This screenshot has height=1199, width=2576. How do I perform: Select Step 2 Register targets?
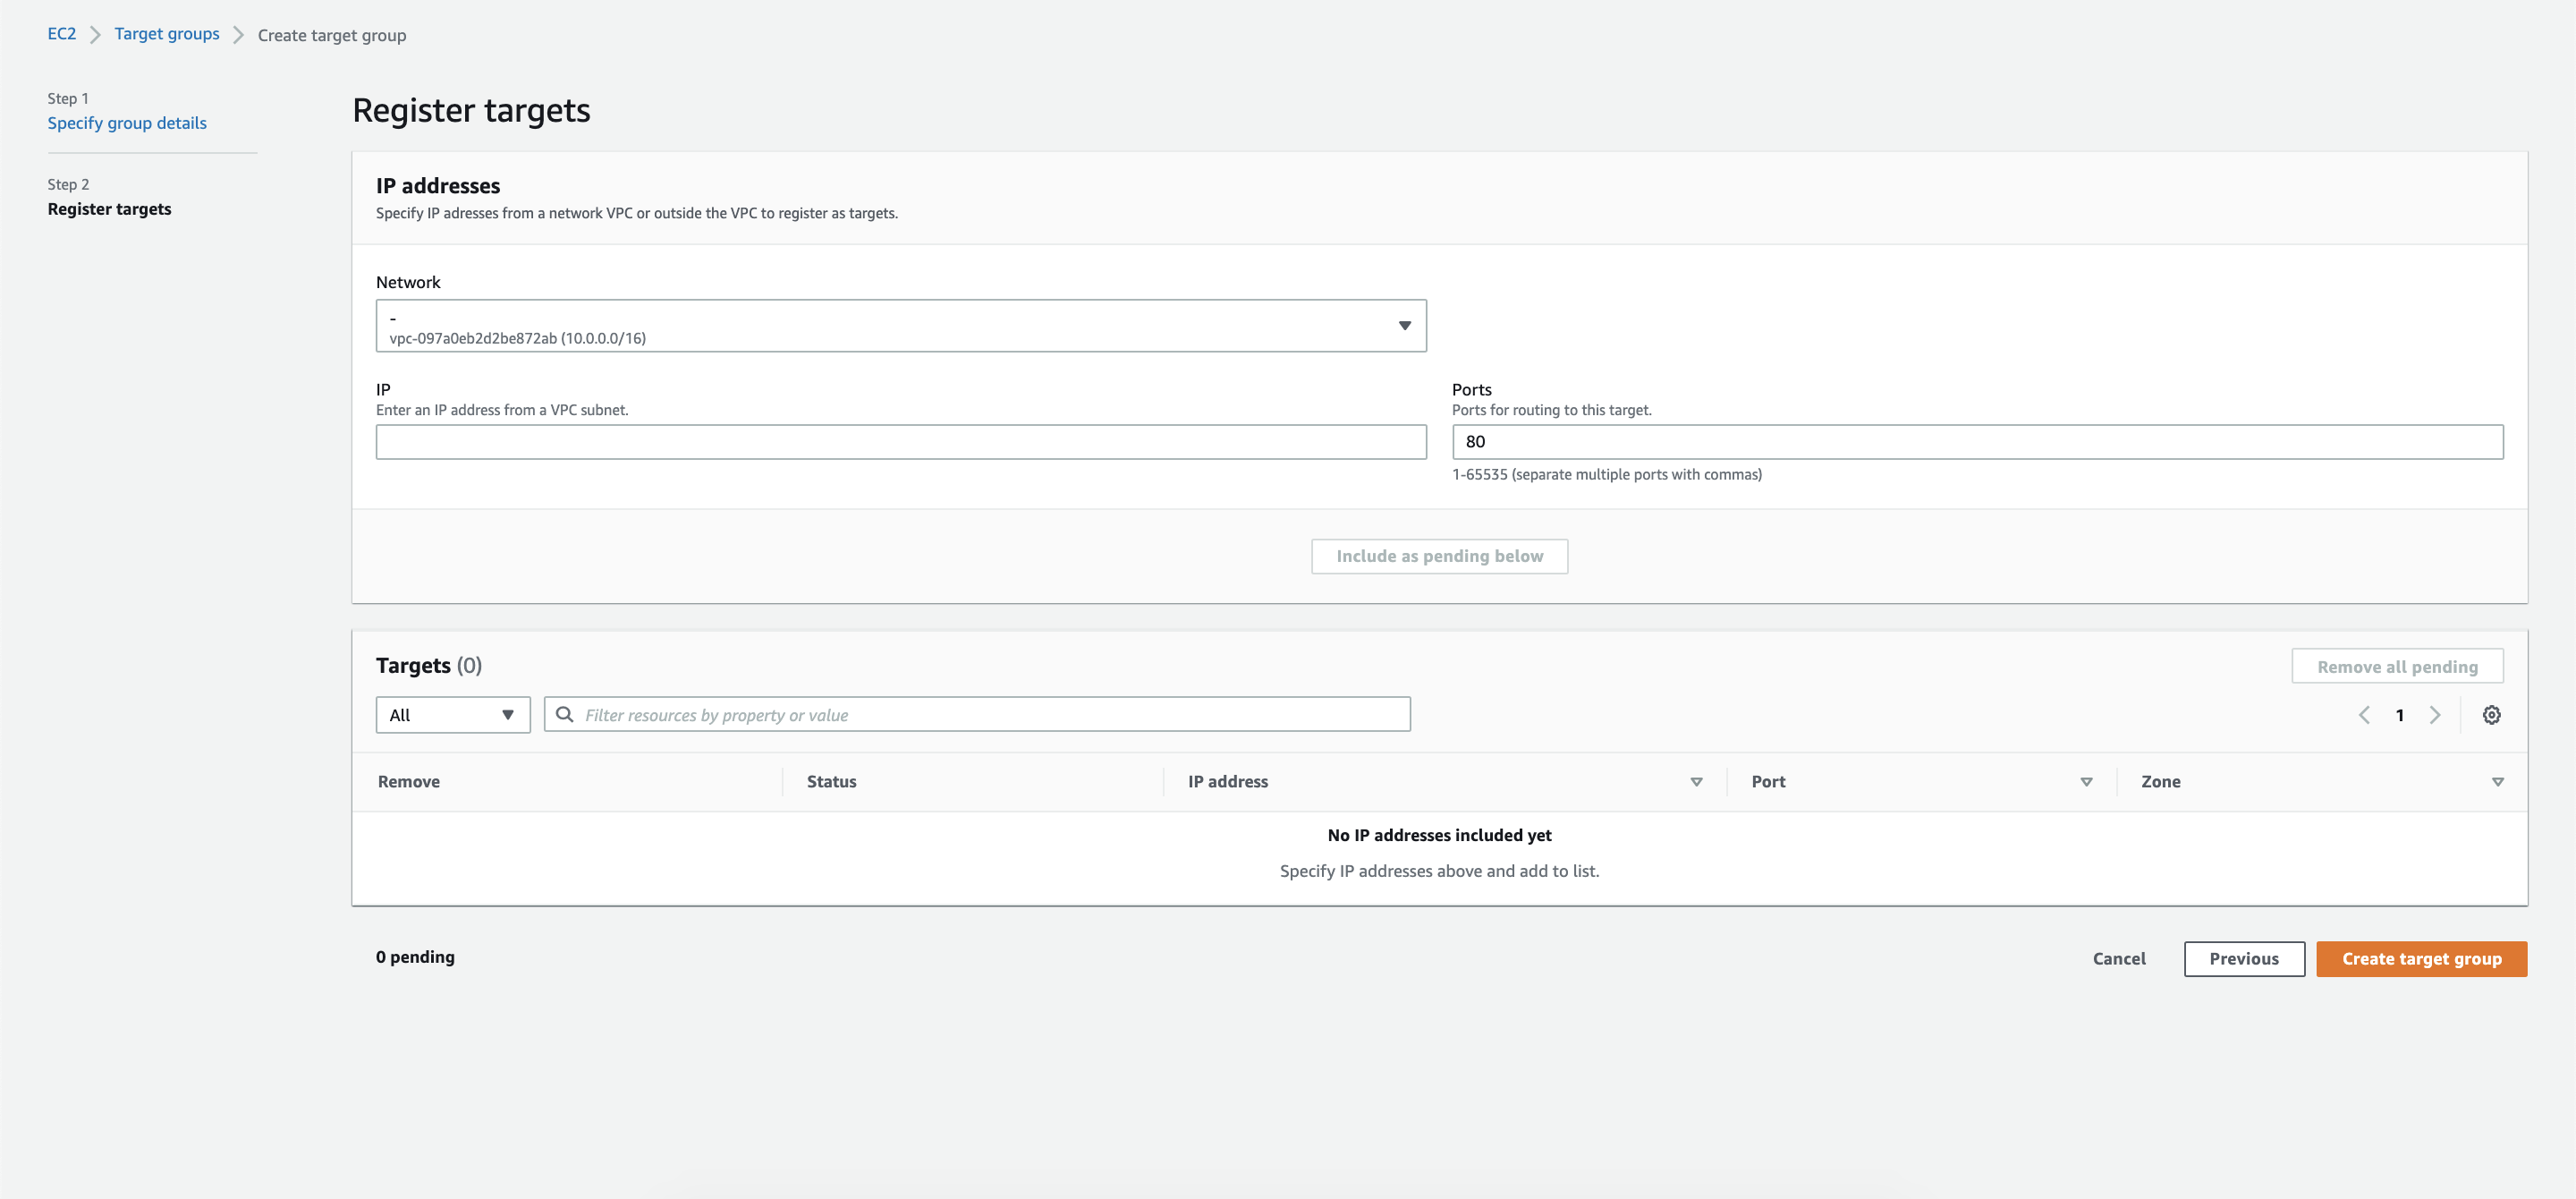point(109,209)
